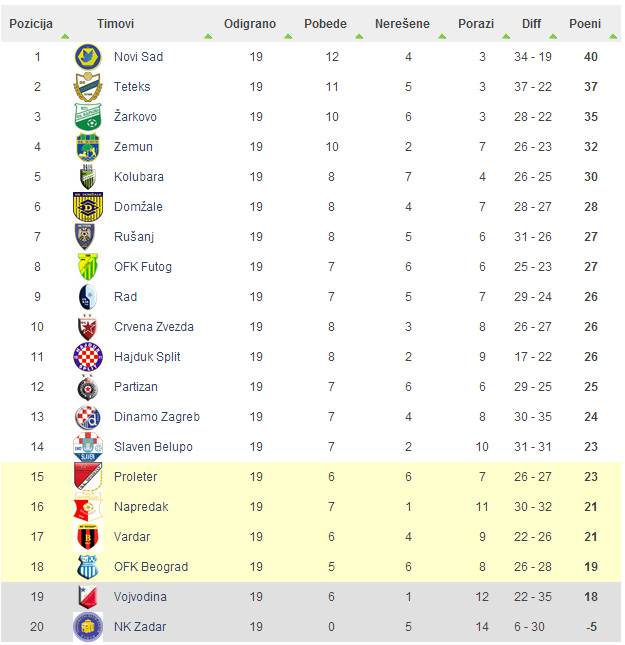Sort by Pobede green arrow
The height and width of the screenshot is (645, 625).
(x=359, y=37)
